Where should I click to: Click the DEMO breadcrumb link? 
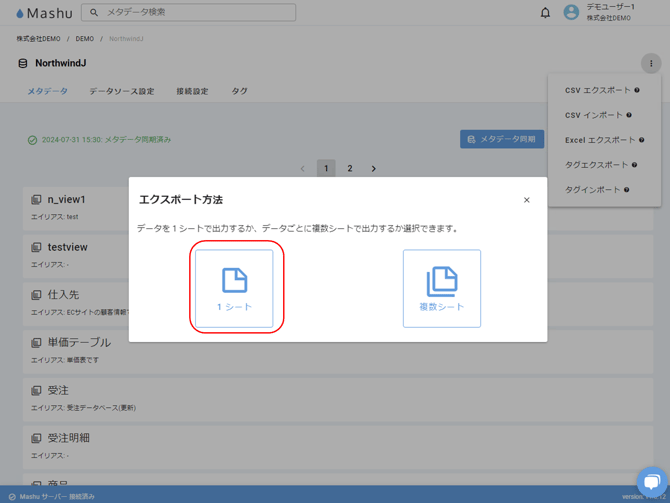click(x=85, y=39)
